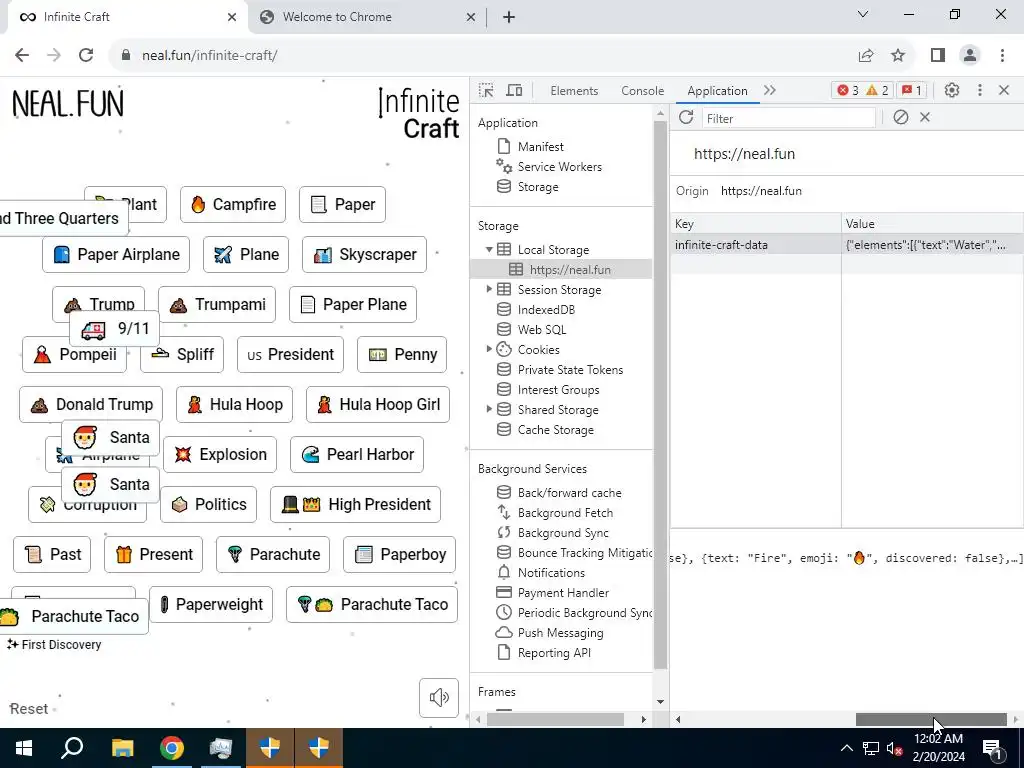Viewport: 1024px width, 768px height.
Task: Click the Key column header
Action: click(756, 223)
